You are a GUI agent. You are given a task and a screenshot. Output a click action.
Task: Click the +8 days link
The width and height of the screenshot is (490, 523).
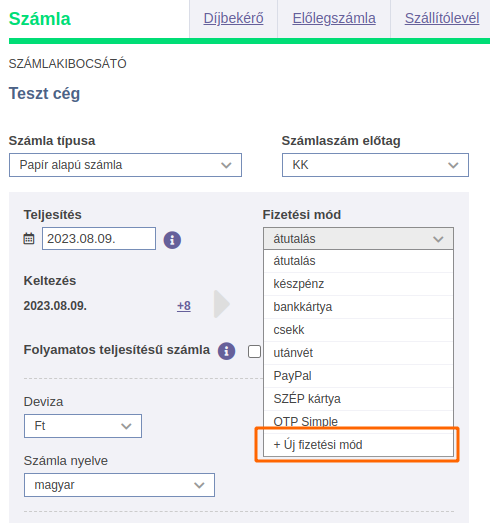(184, 306)
